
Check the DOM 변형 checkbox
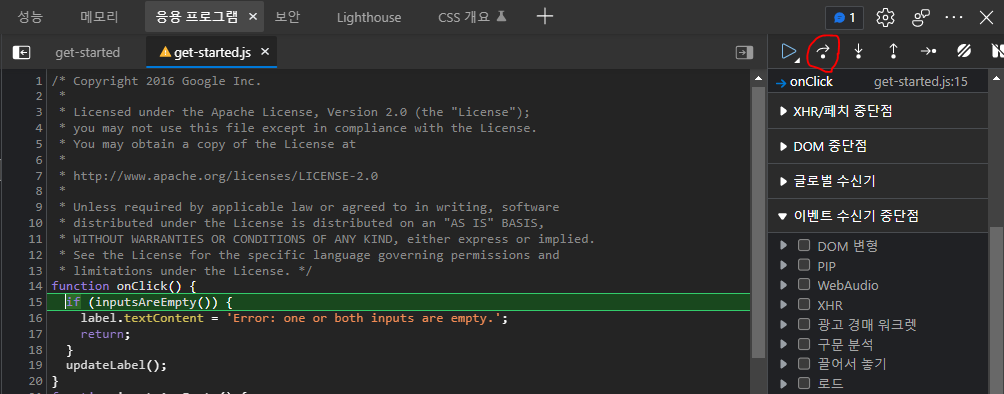coord(804,245)
